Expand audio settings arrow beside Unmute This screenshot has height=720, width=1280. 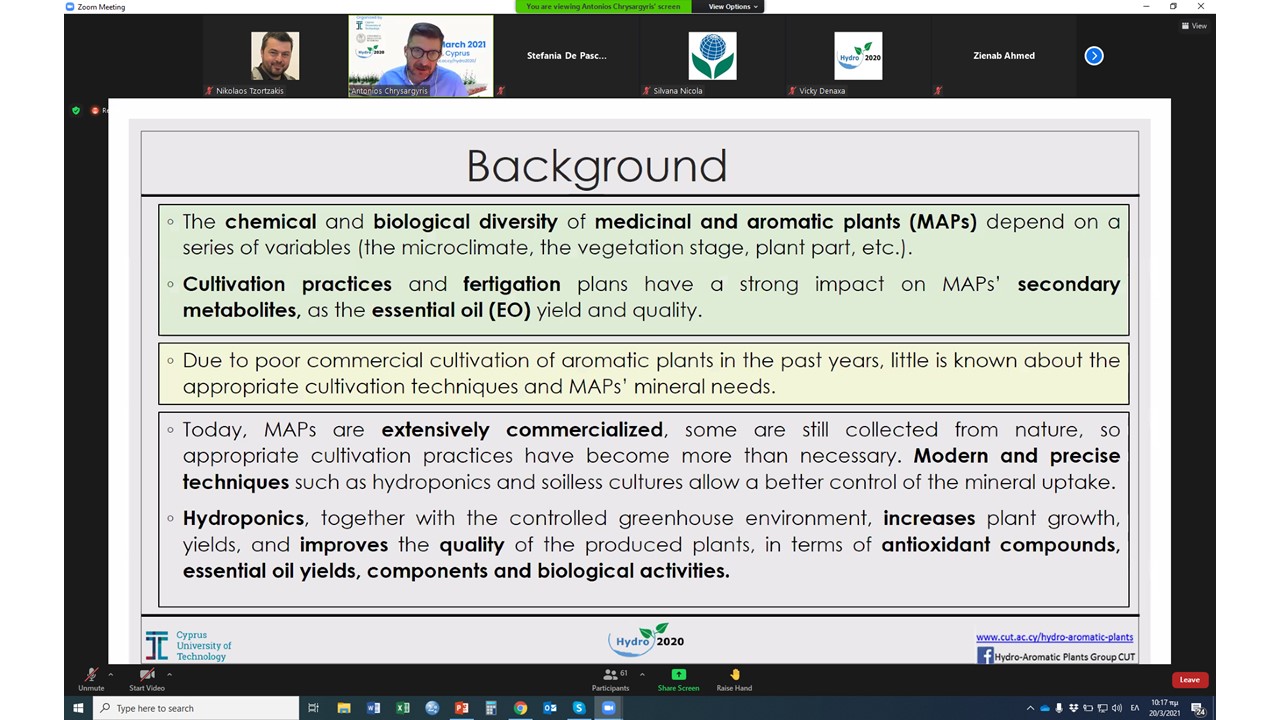click(111, 674)
